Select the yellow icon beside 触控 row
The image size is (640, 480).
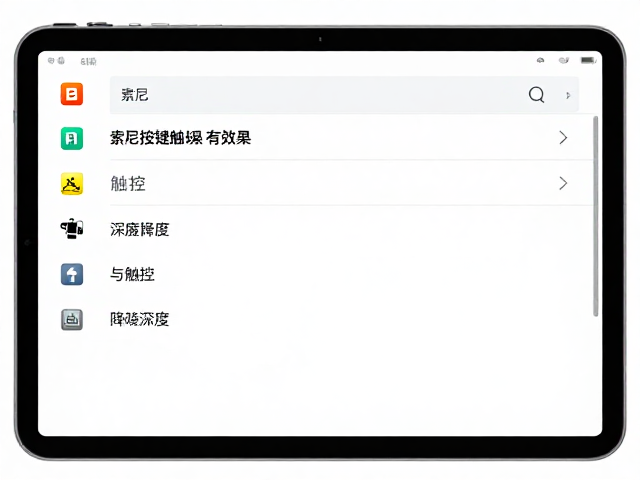pyautogui.click(x=72, y=184)
